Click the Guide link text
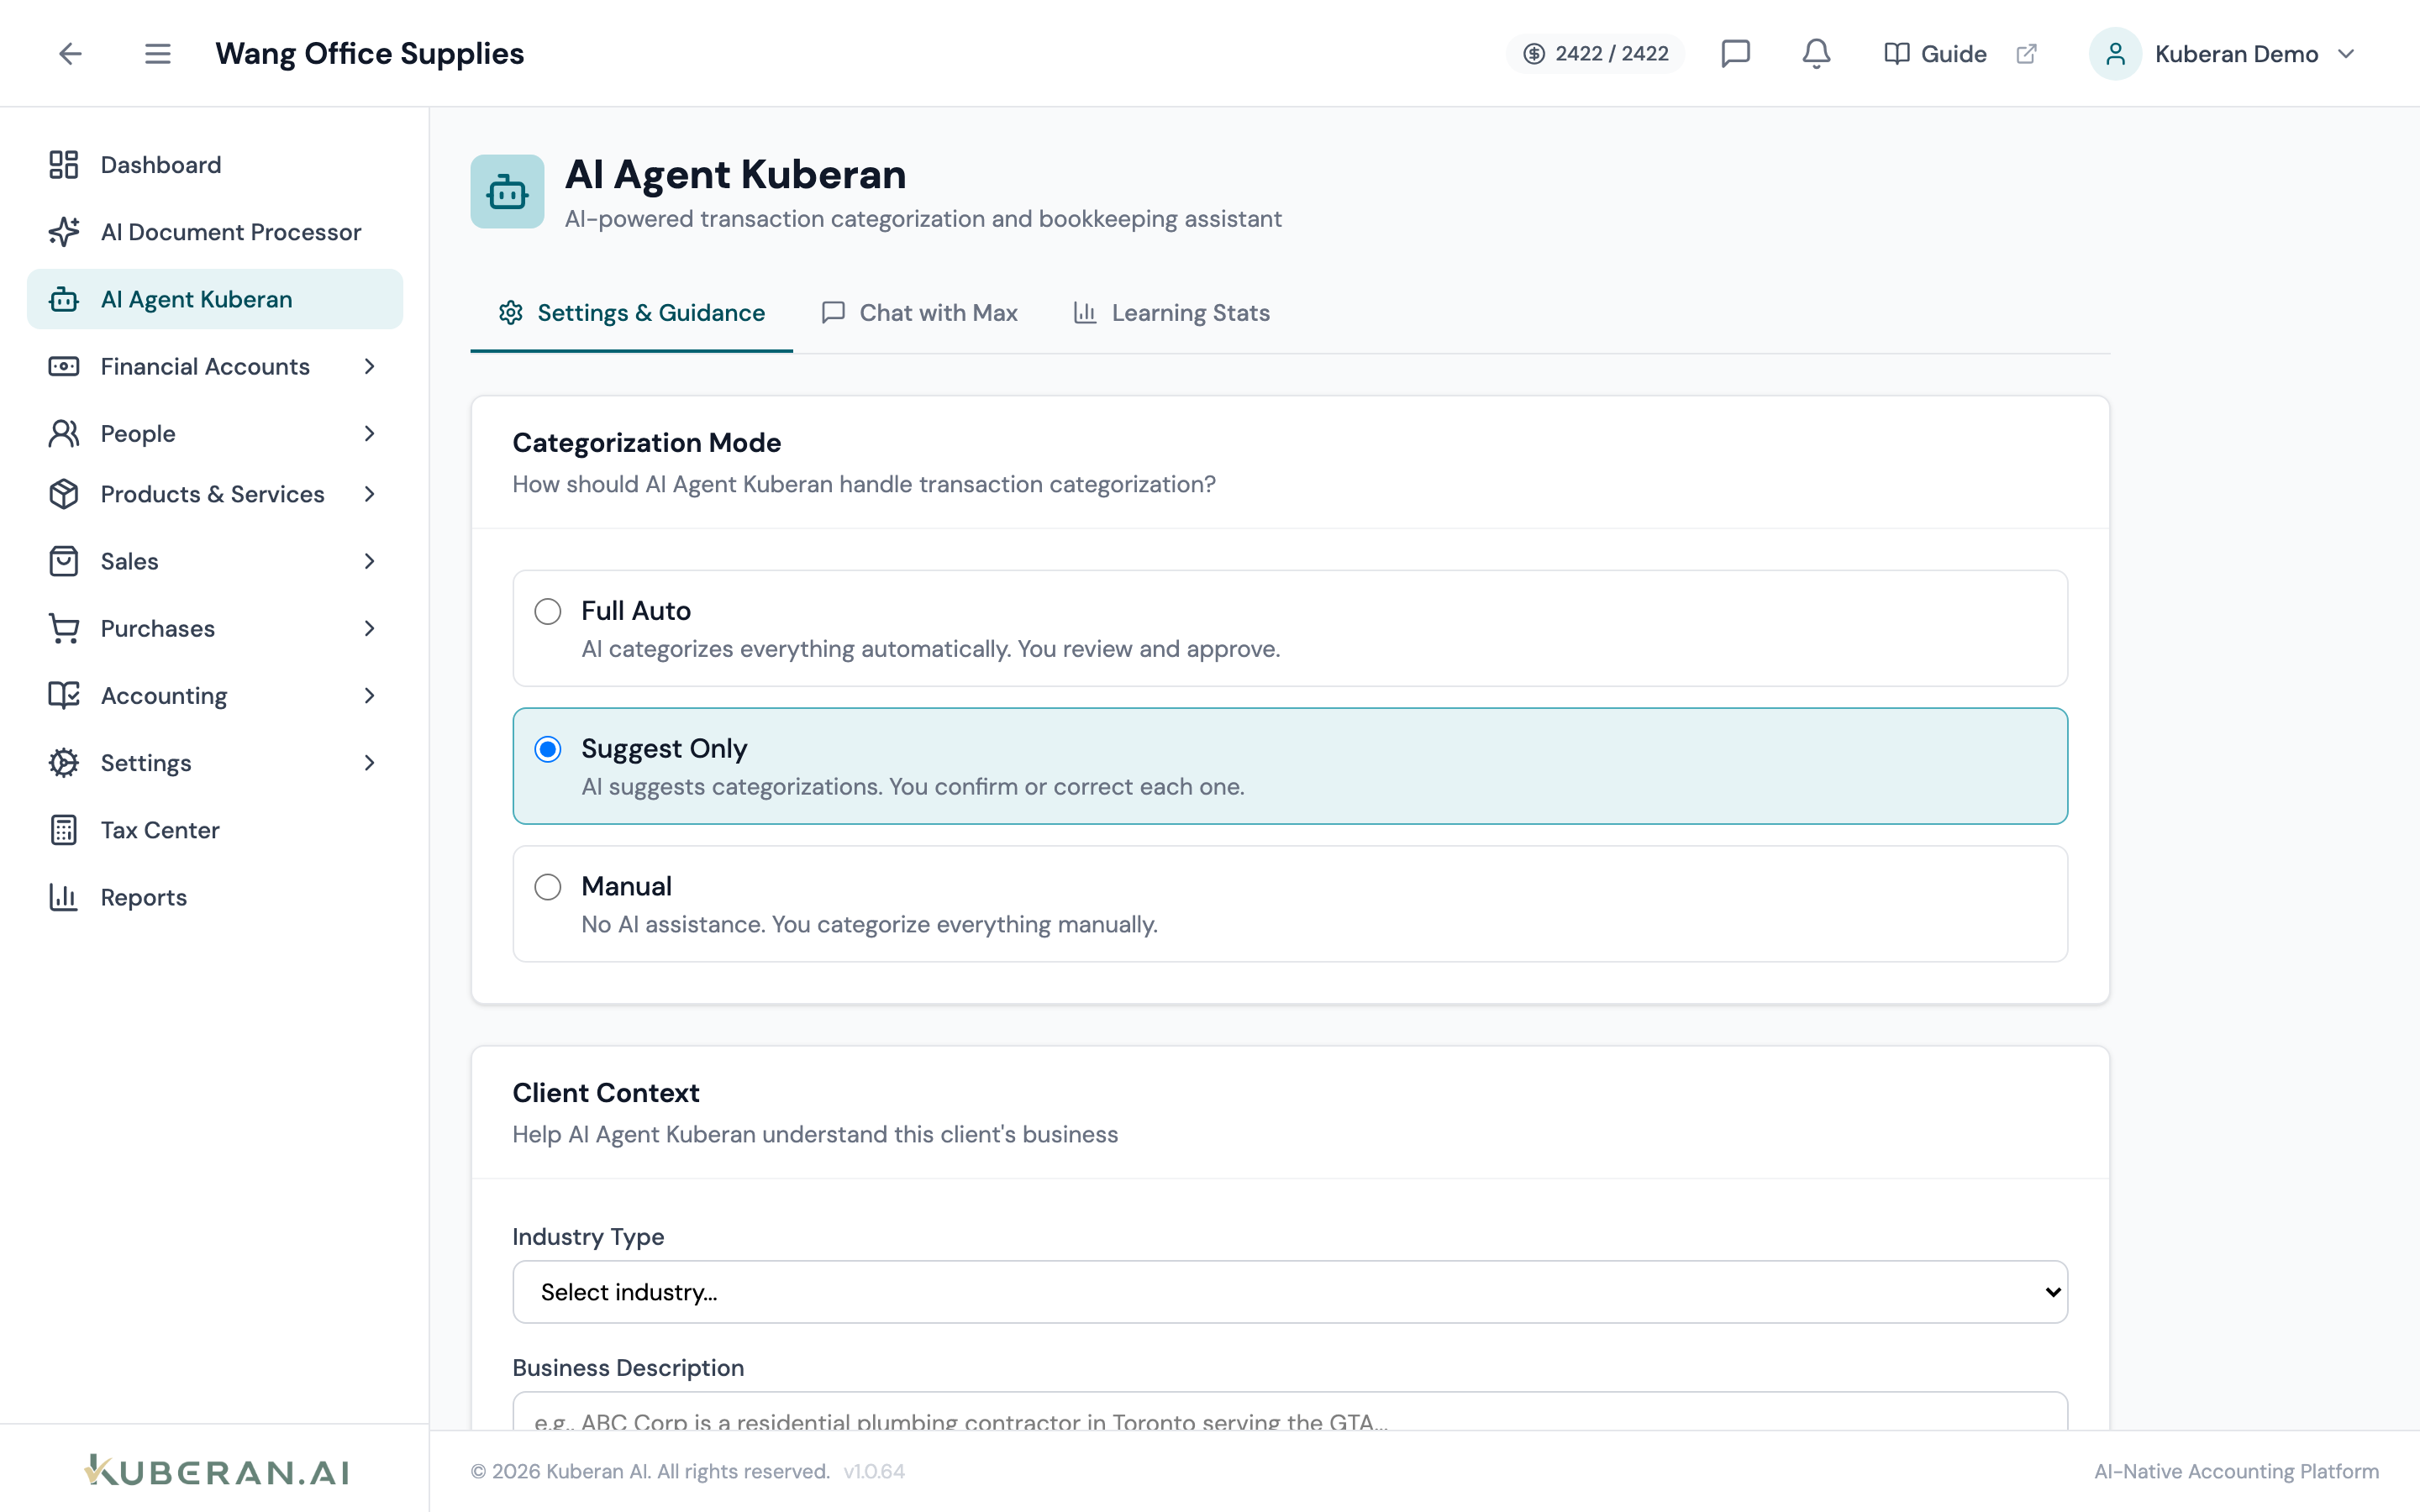2420x1512 pixels. point(1953,54)
